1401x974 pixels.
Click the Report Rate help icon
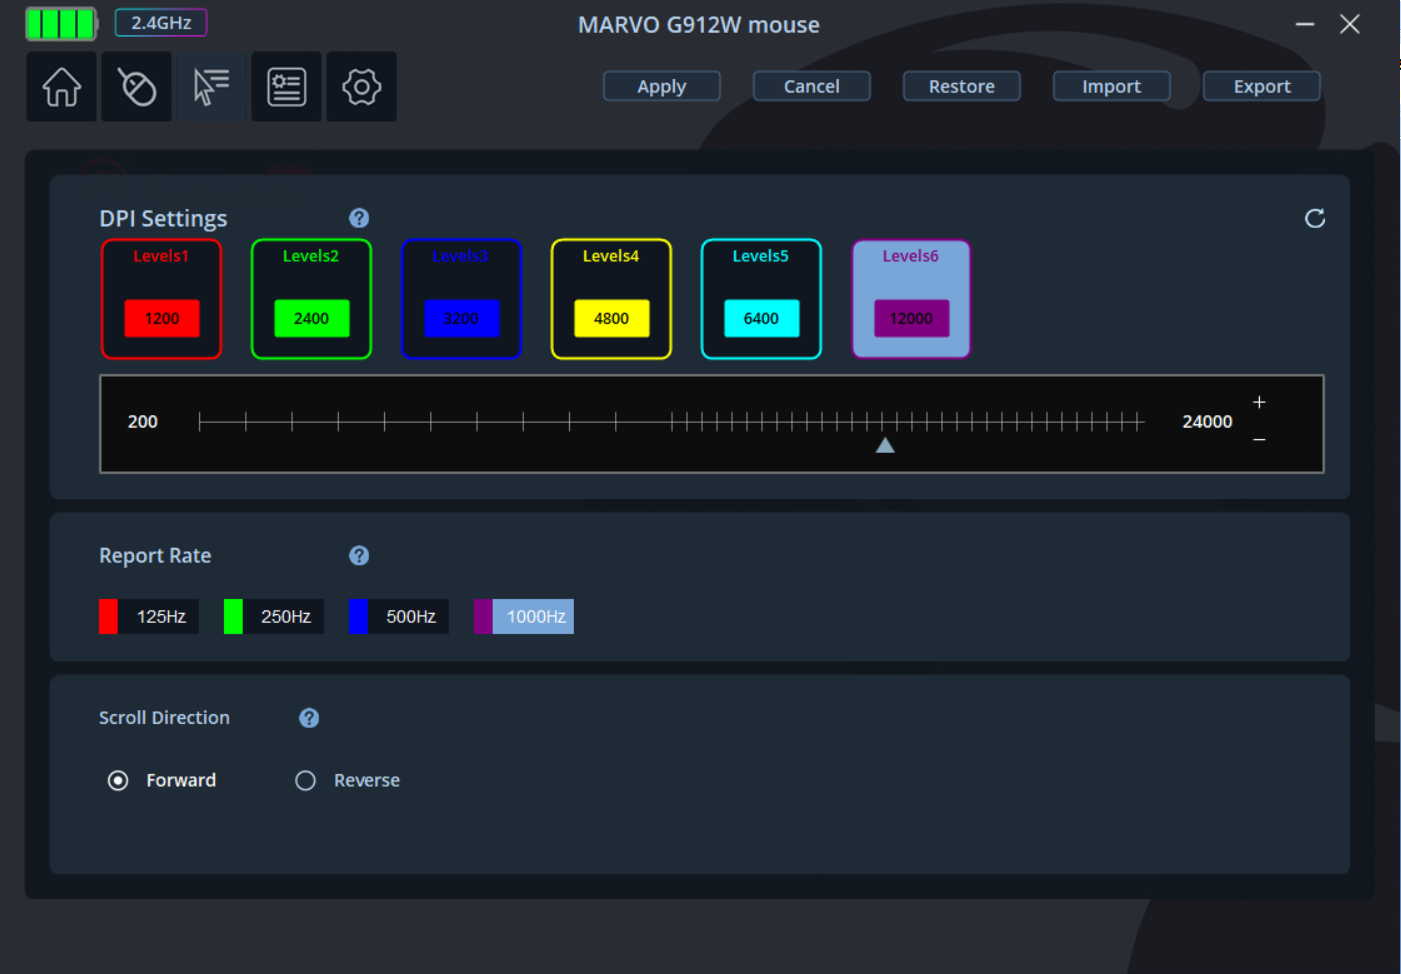point(359,556)
